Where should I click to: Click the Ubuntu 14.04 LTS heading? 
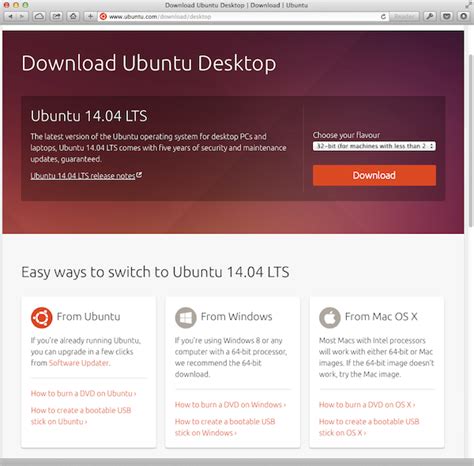[89, 116]
